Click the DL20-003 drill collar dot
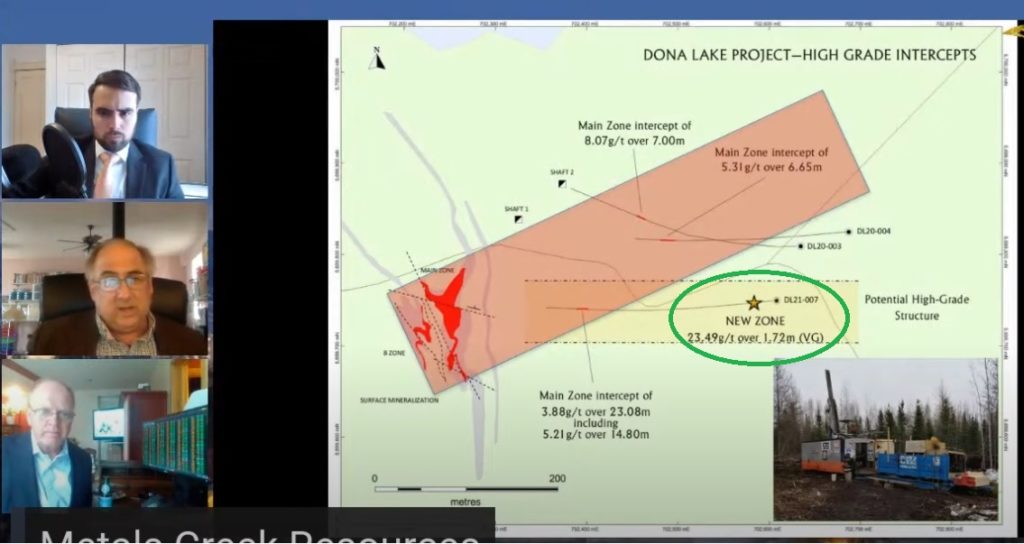1024x544 pixels. point(801,246)
